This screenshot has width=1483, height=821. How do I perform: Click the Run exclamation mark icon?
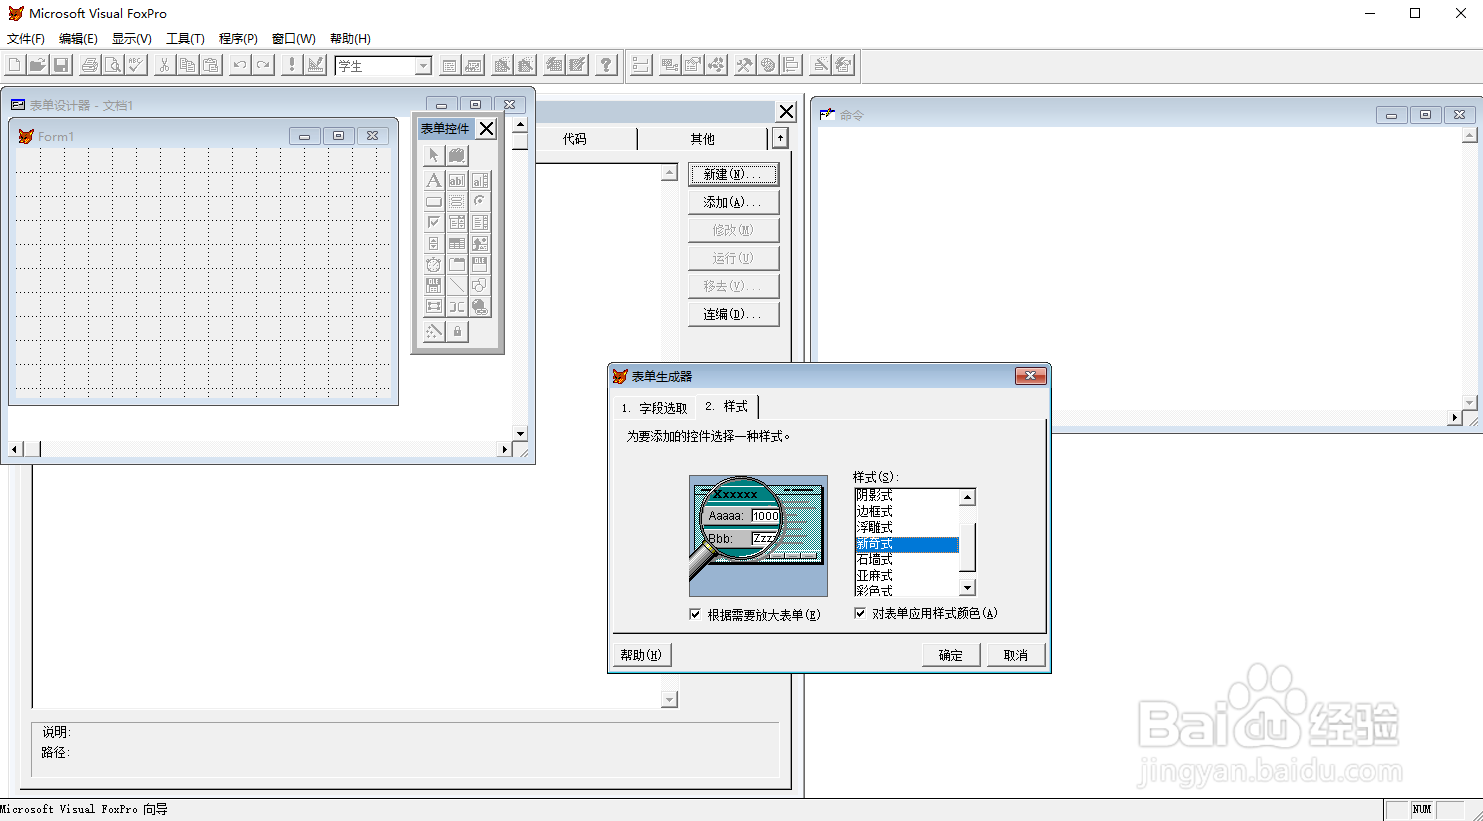coord(291,65)
